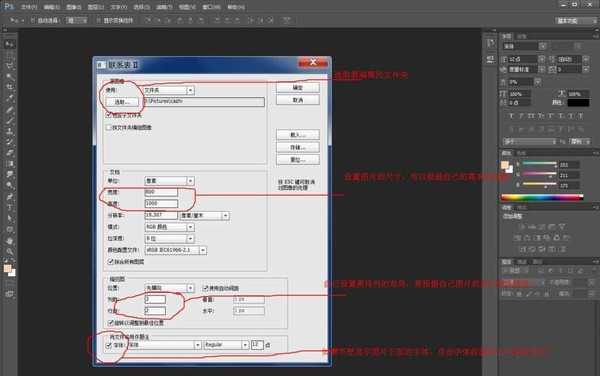Click the 复位... button
This screenshot has width=600, height=376.
298,160
